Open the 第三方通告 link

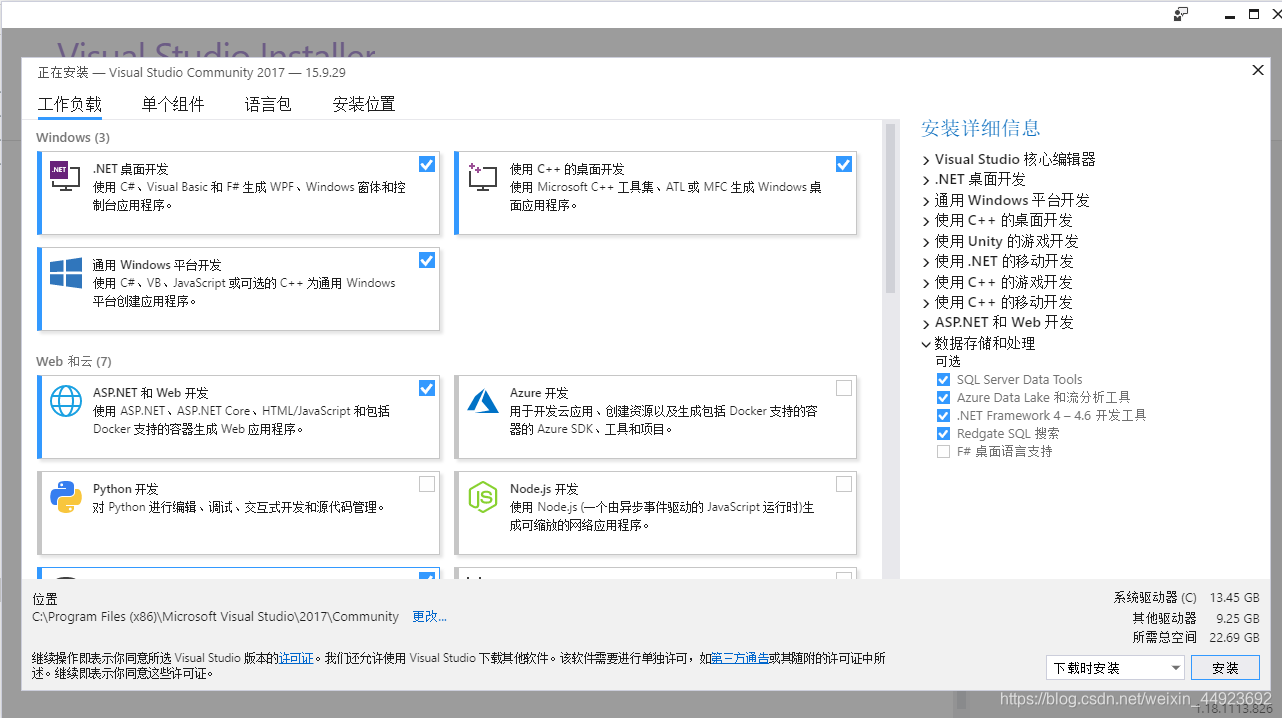[x=741, y=658]
